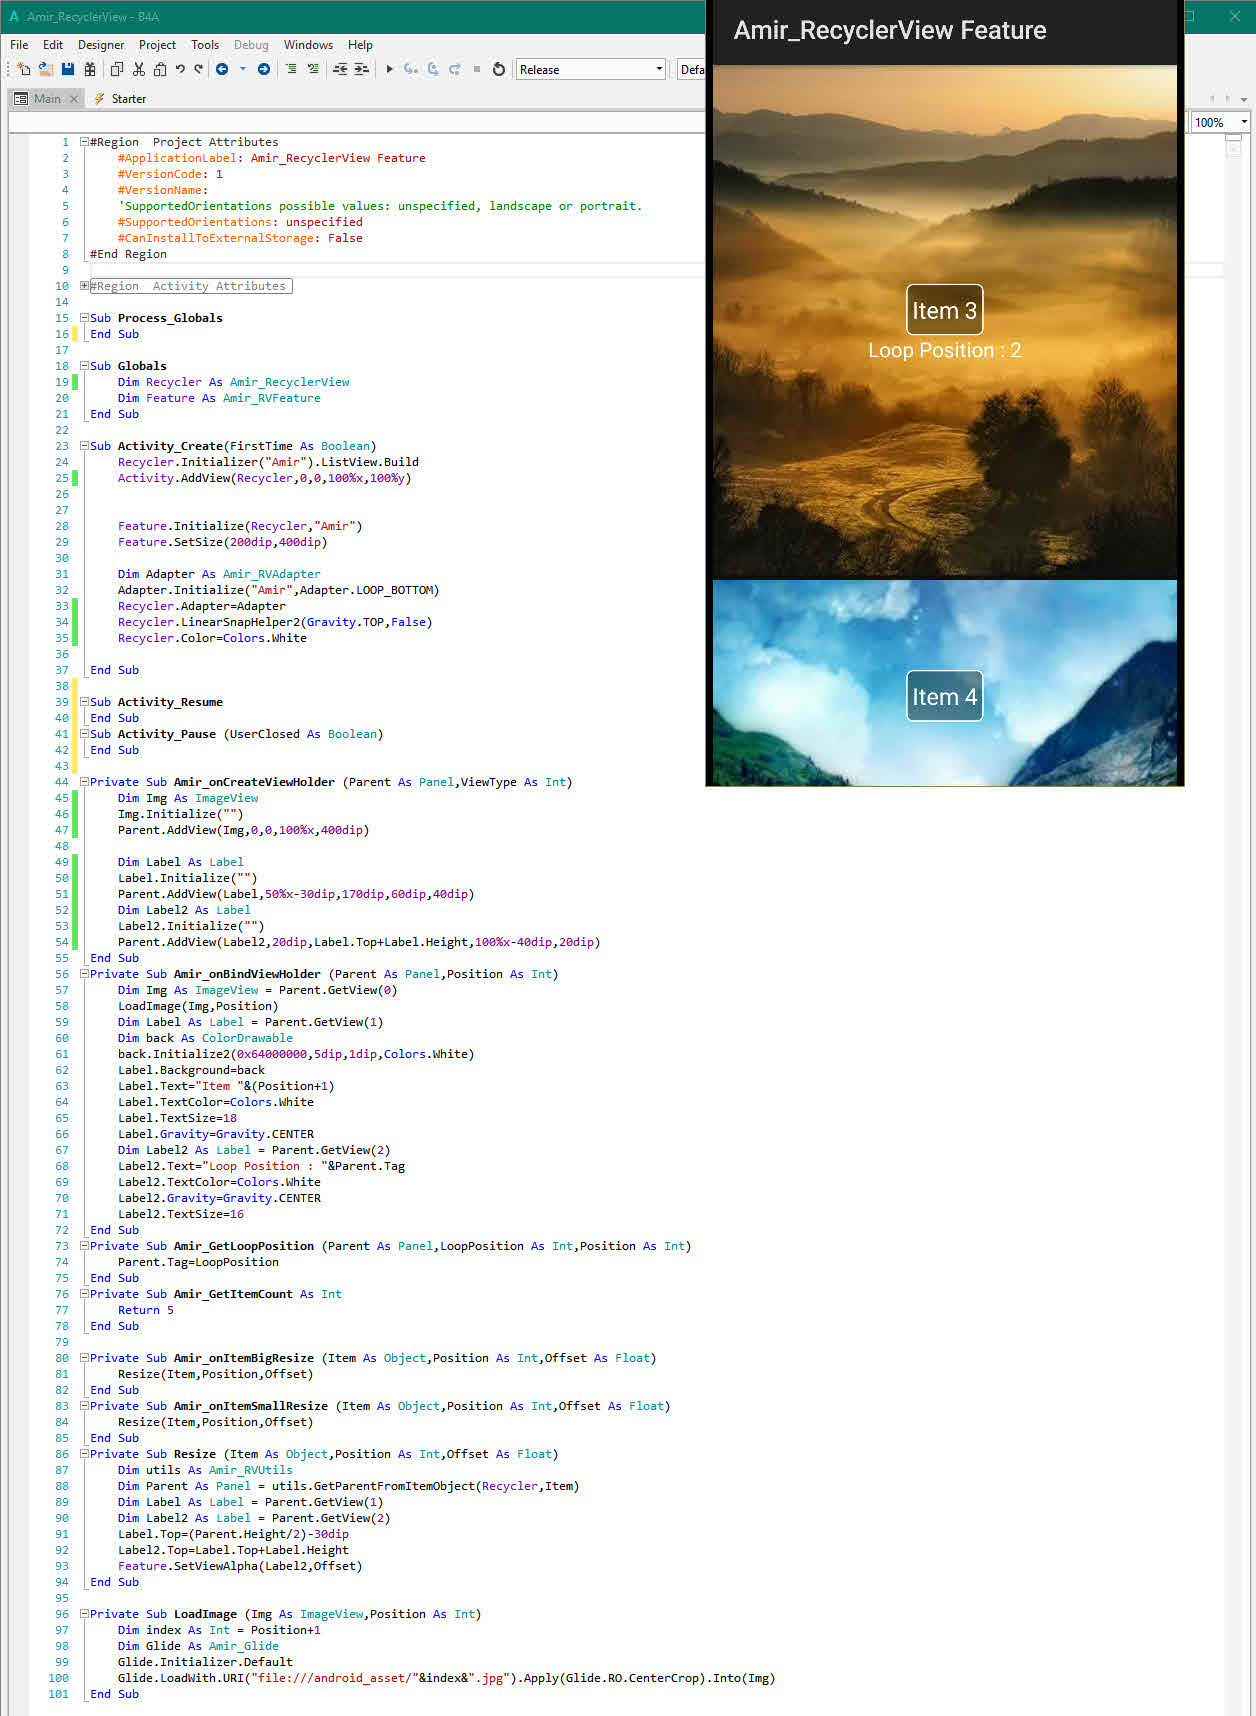Open the Project menu
Screen dimensions: 1256x1716
157,45
